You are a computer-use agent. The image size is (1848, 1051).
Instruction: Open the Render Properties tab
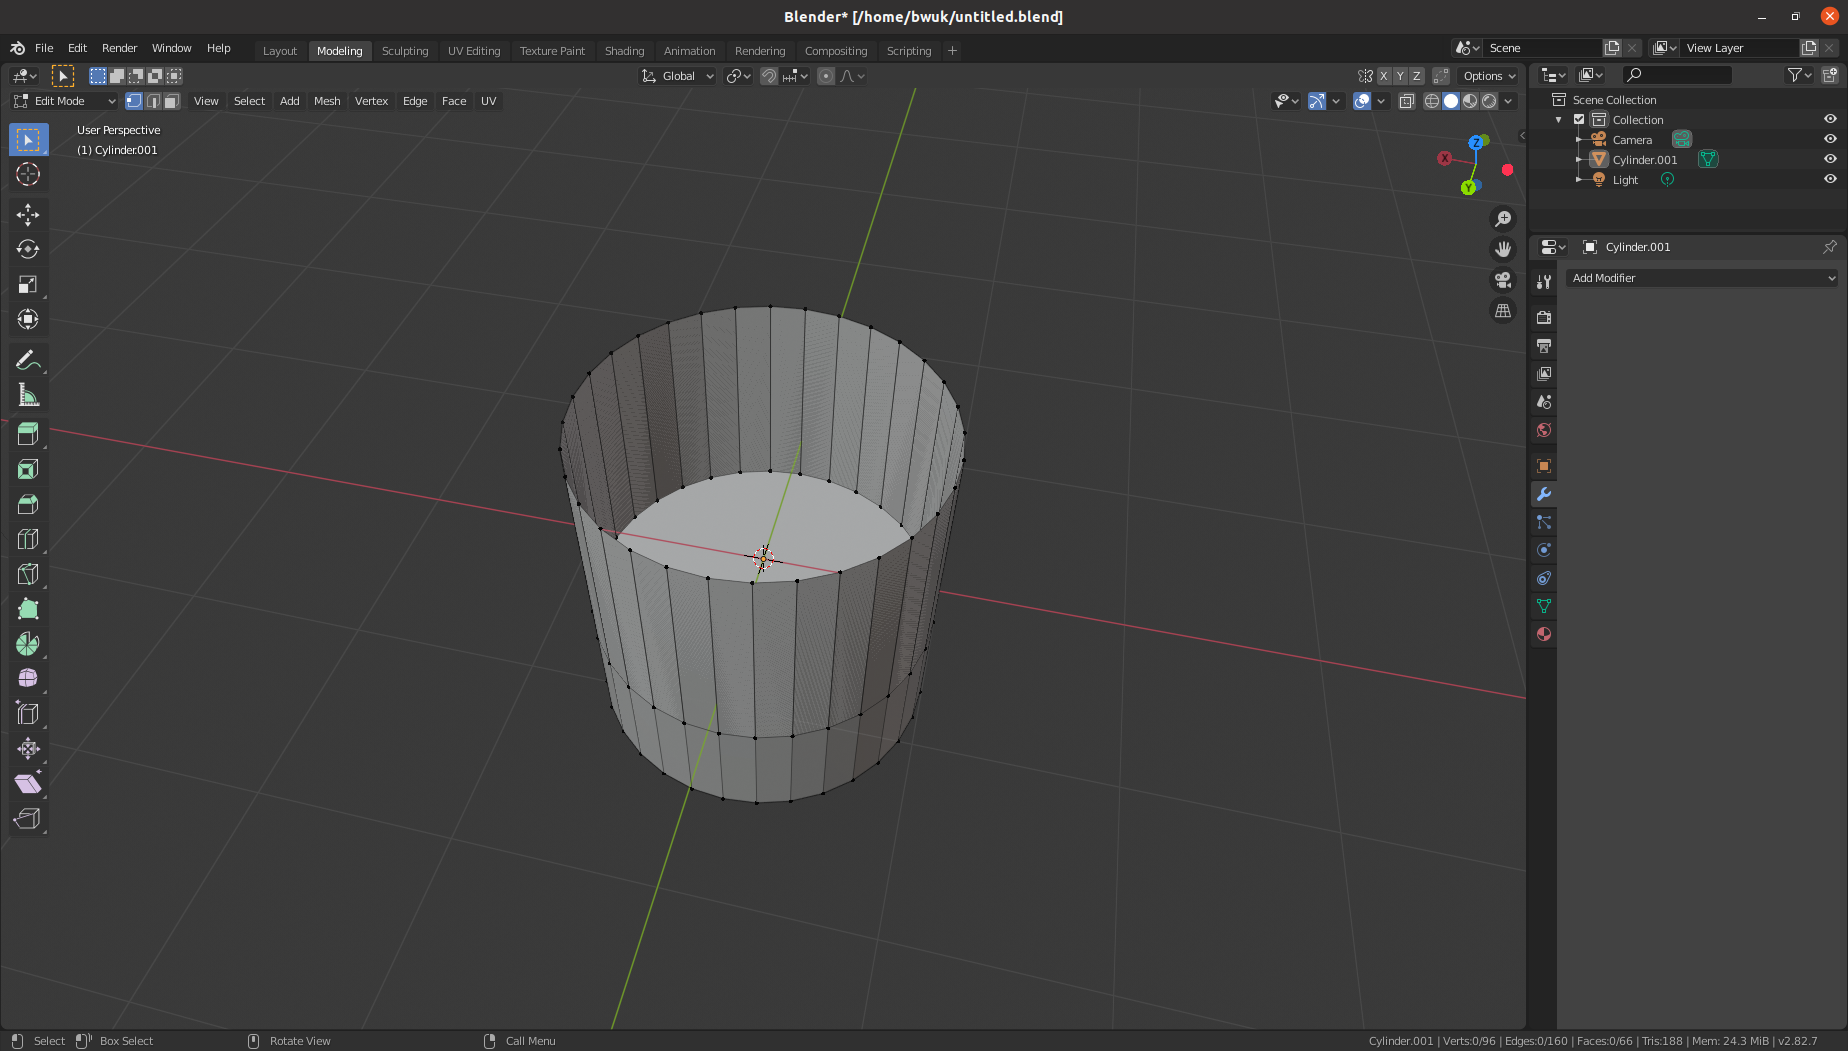point(1543,316)
